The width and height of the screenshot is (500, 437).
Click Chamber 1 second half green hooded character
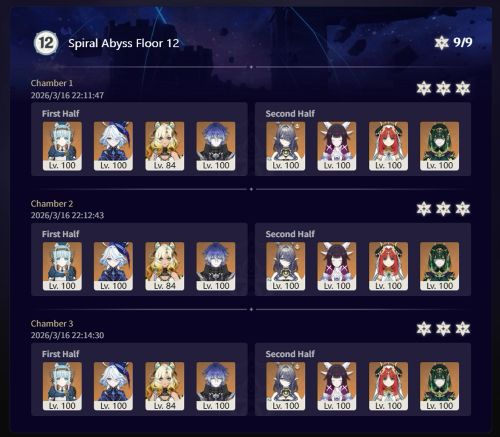[x=439, y=146]
